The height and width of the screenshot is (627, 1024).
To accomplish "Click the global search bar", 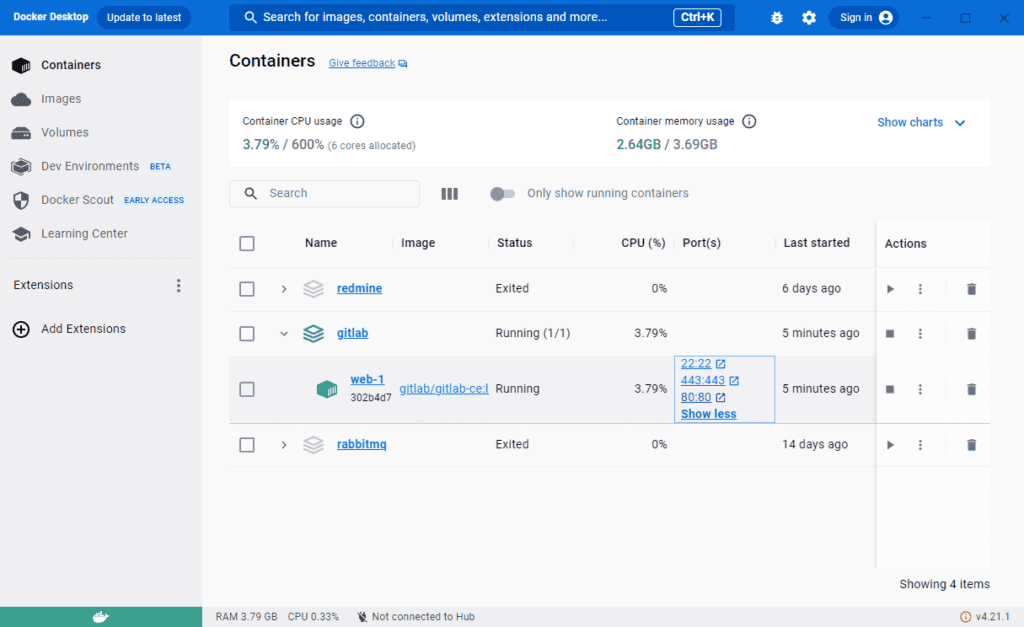I will pyautogui.click(x=481, y=18).
